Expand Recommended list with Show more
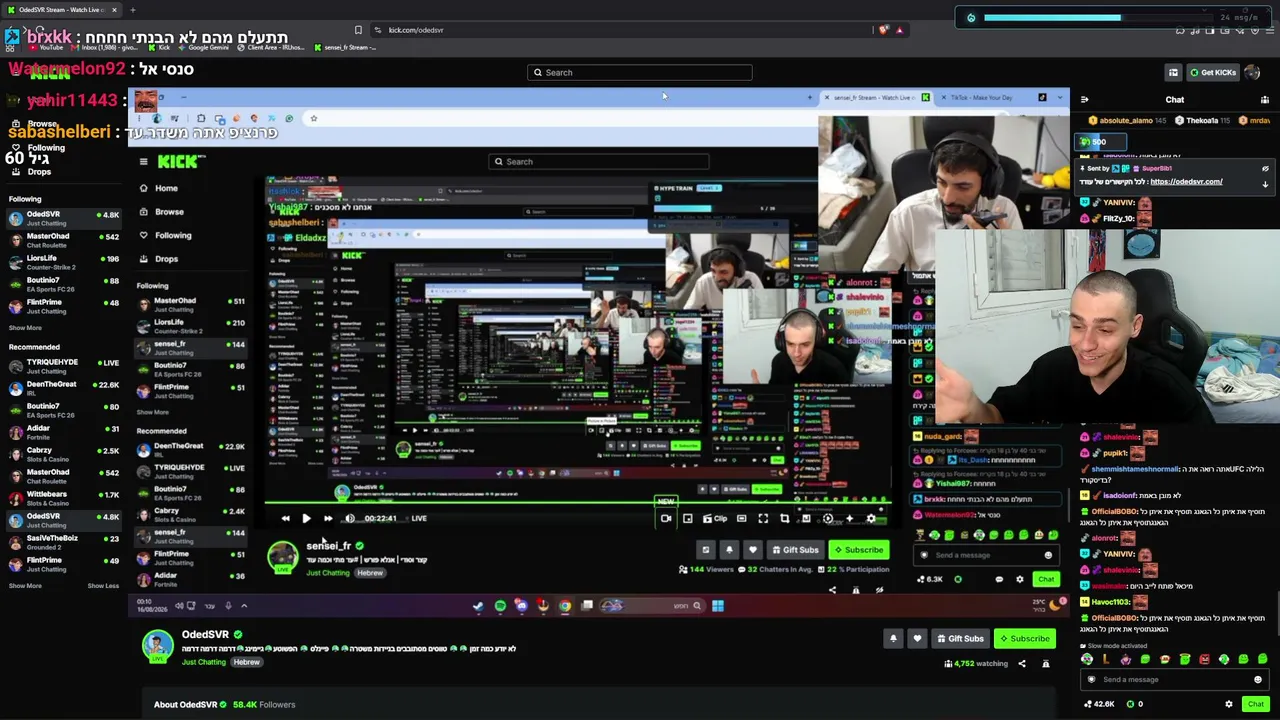1280x720 pixels. 25,586
